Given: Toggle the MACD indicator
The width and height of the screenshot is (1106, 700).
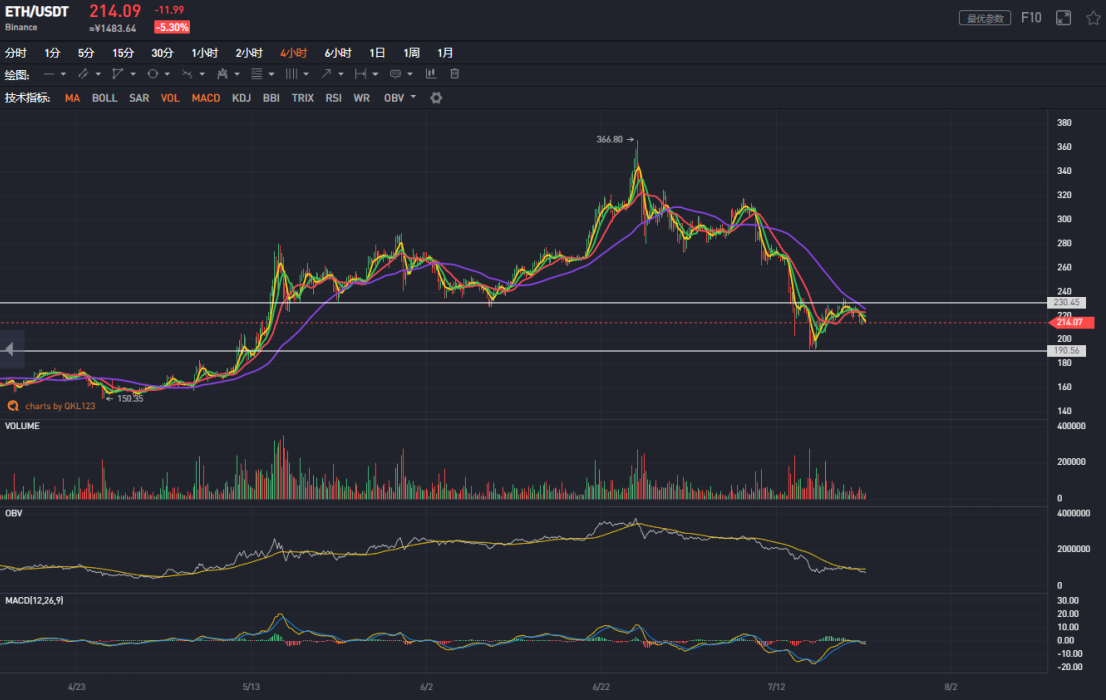Looking at the screenshot, I should (x=206, y=98).
